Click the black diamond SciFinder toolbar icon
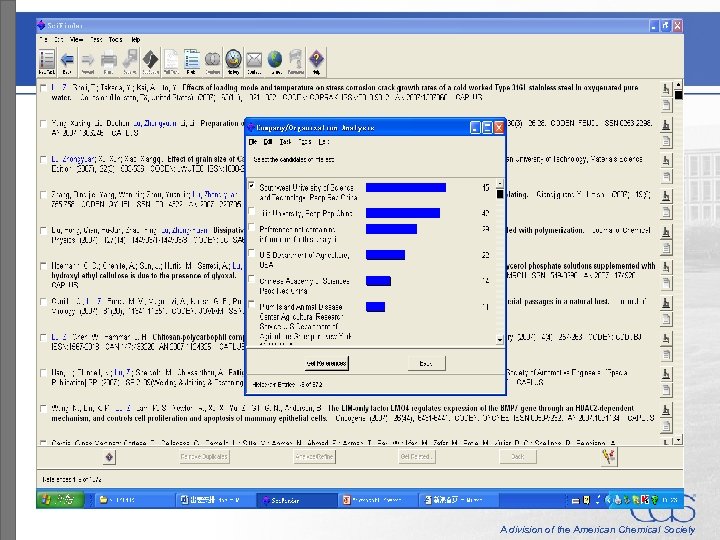Screen dimensions: 720x540 [x=150, y=62]
